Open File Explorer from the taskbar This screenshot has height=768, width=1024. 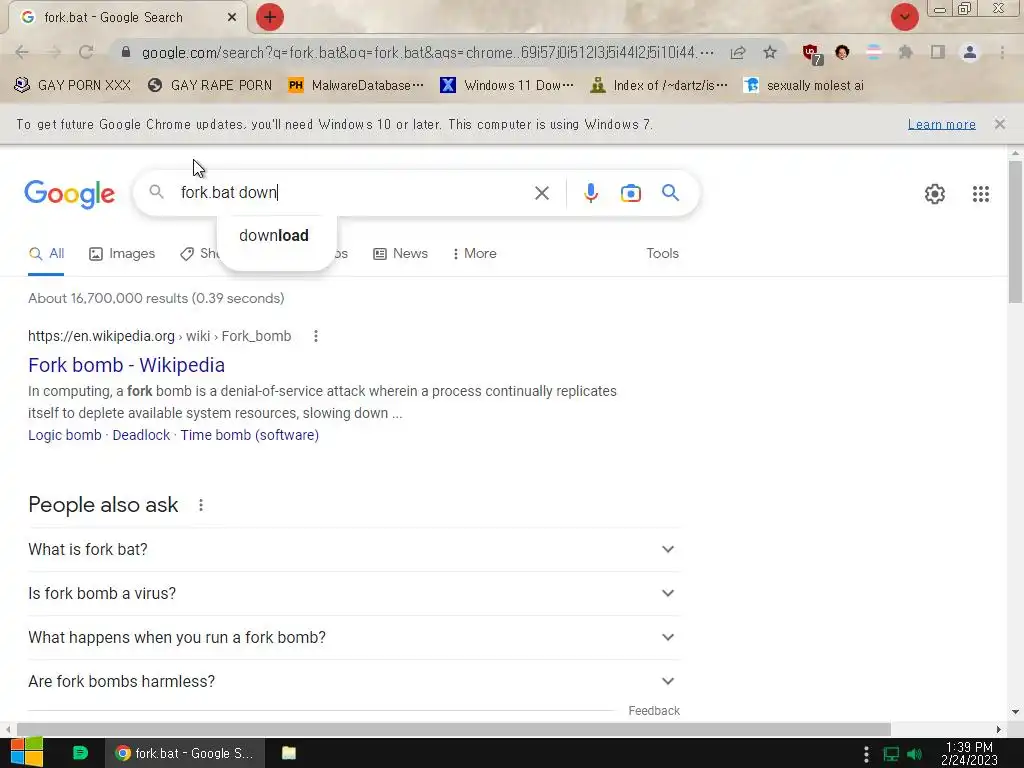tap(289, 753)
